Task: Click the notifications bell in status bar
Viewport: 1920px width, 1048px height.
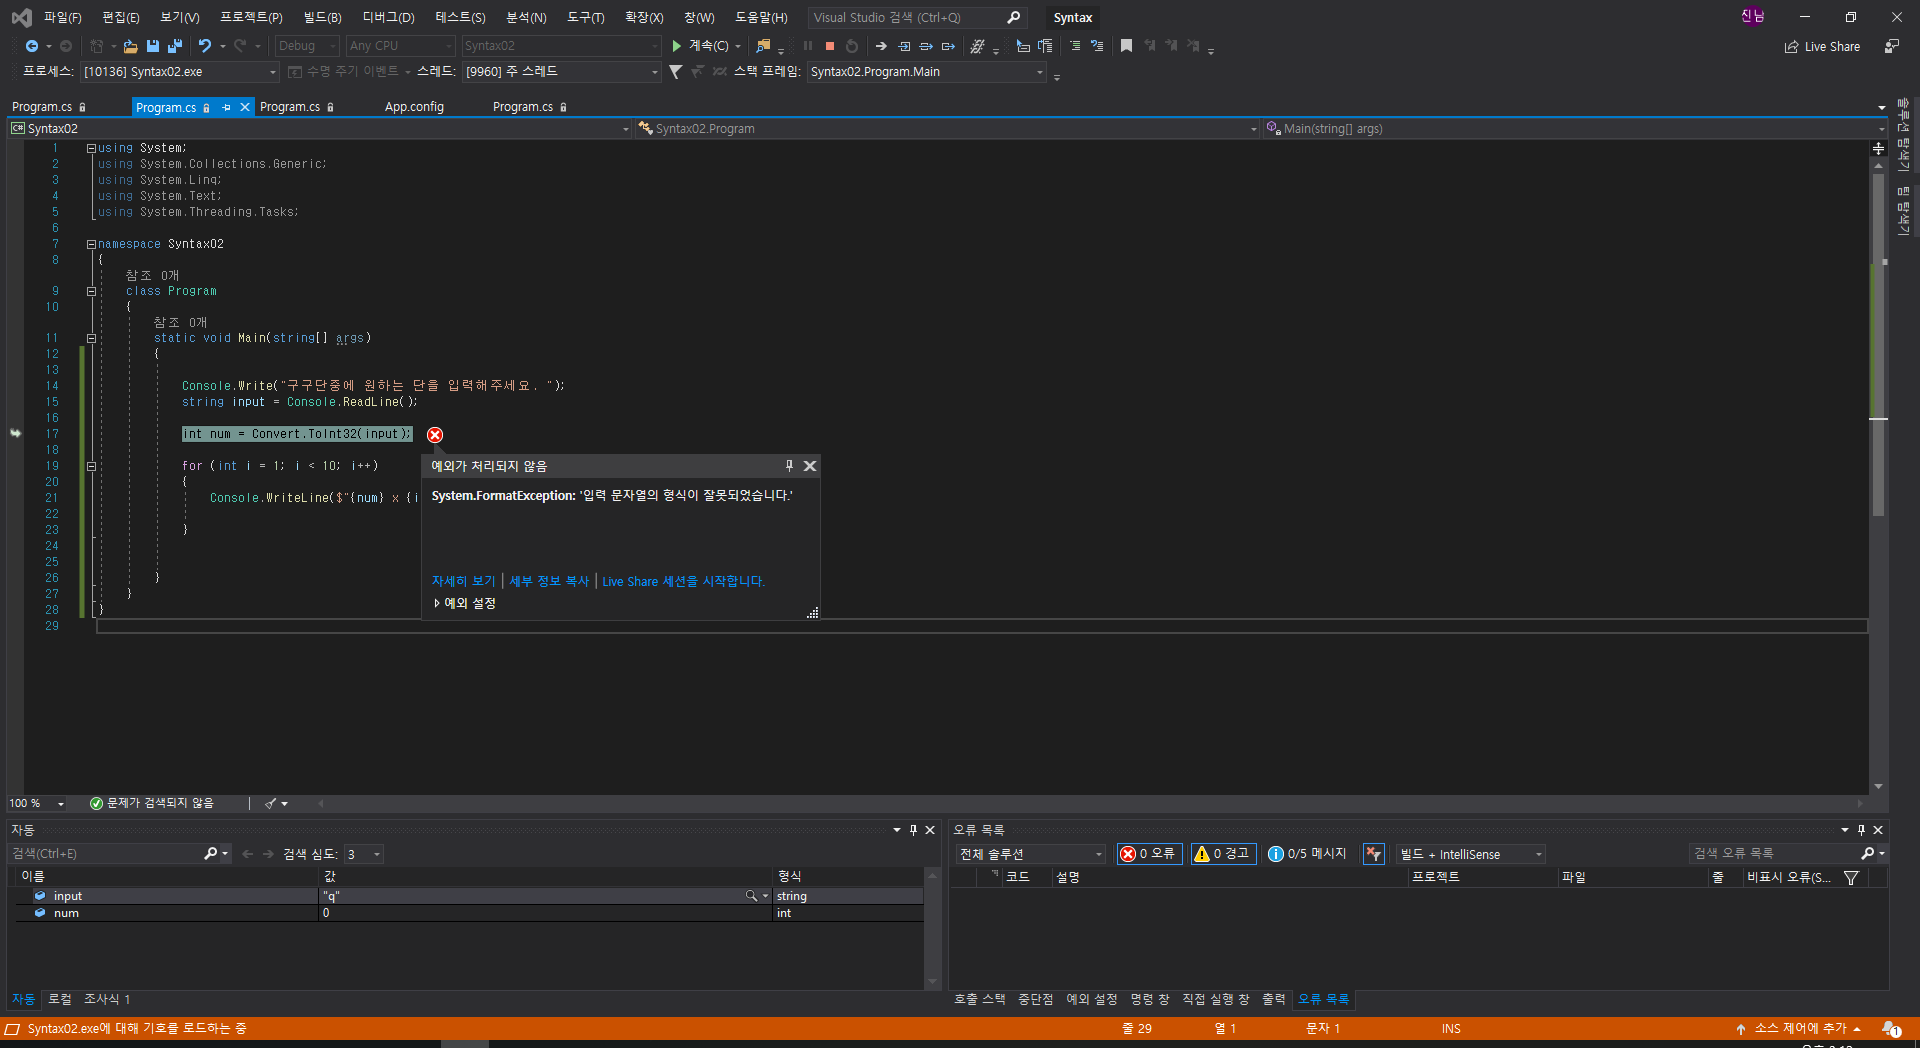Action: (x=1891, y=1028)
